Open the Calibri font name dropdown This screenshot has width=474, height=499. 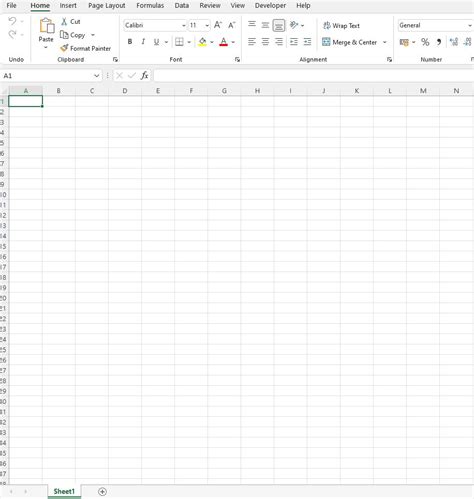[x=184, y=25]
